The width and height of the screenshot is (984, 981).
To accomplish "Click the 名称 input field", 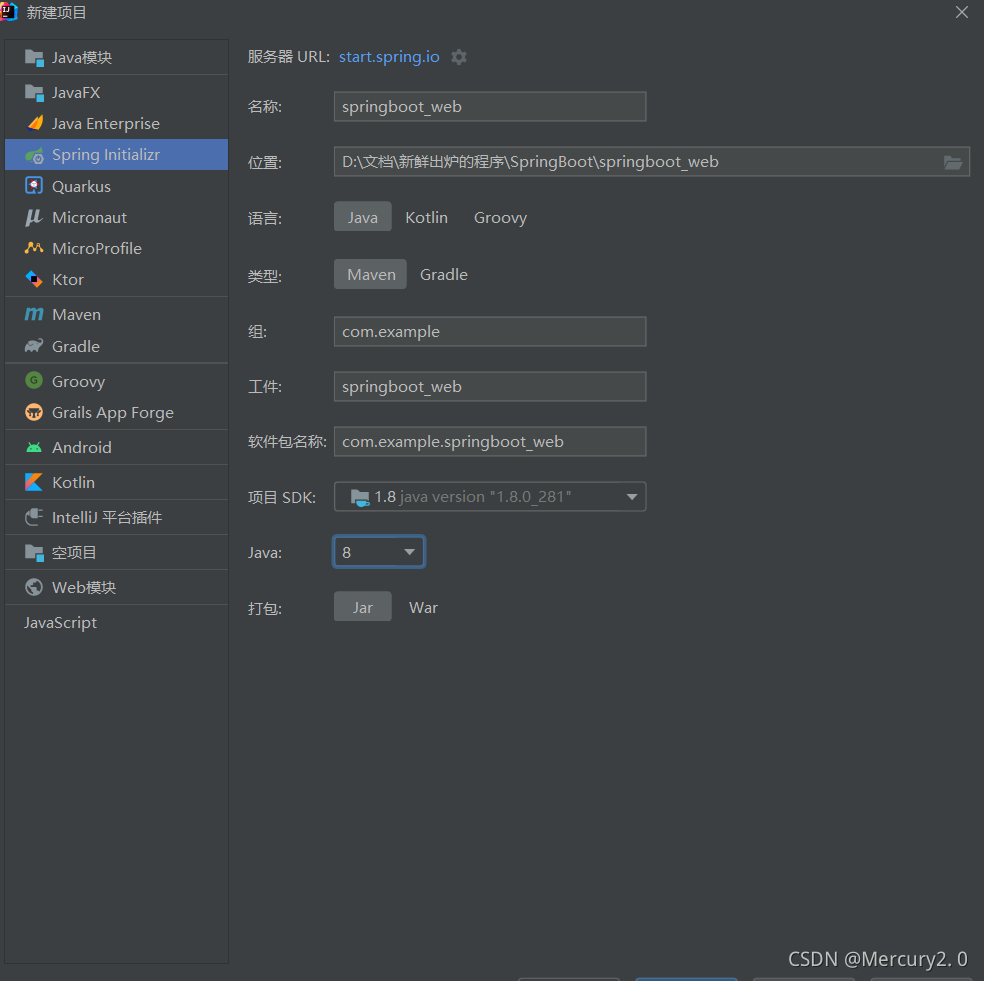I will [490, 107].
